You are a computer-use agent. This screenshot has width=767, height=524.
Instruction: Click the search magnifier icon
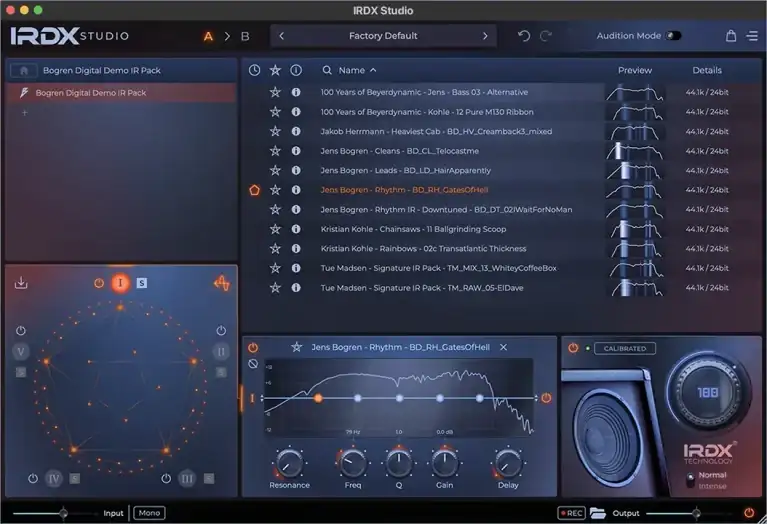(327, 70)
